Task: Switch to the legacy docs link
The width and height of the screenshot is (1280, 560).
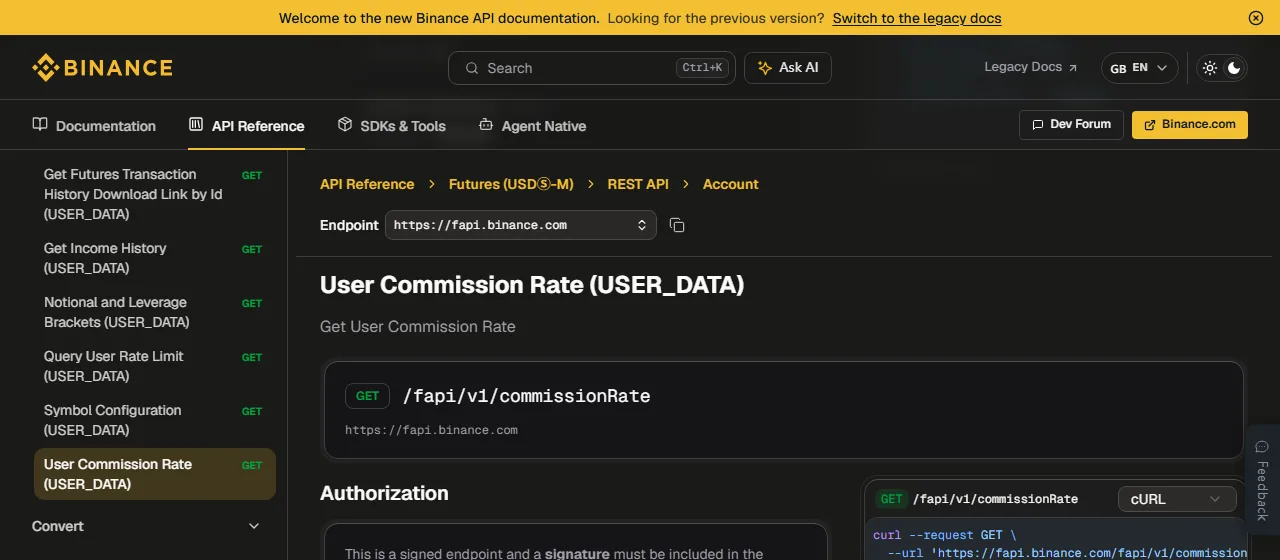Action: (917, 18)
